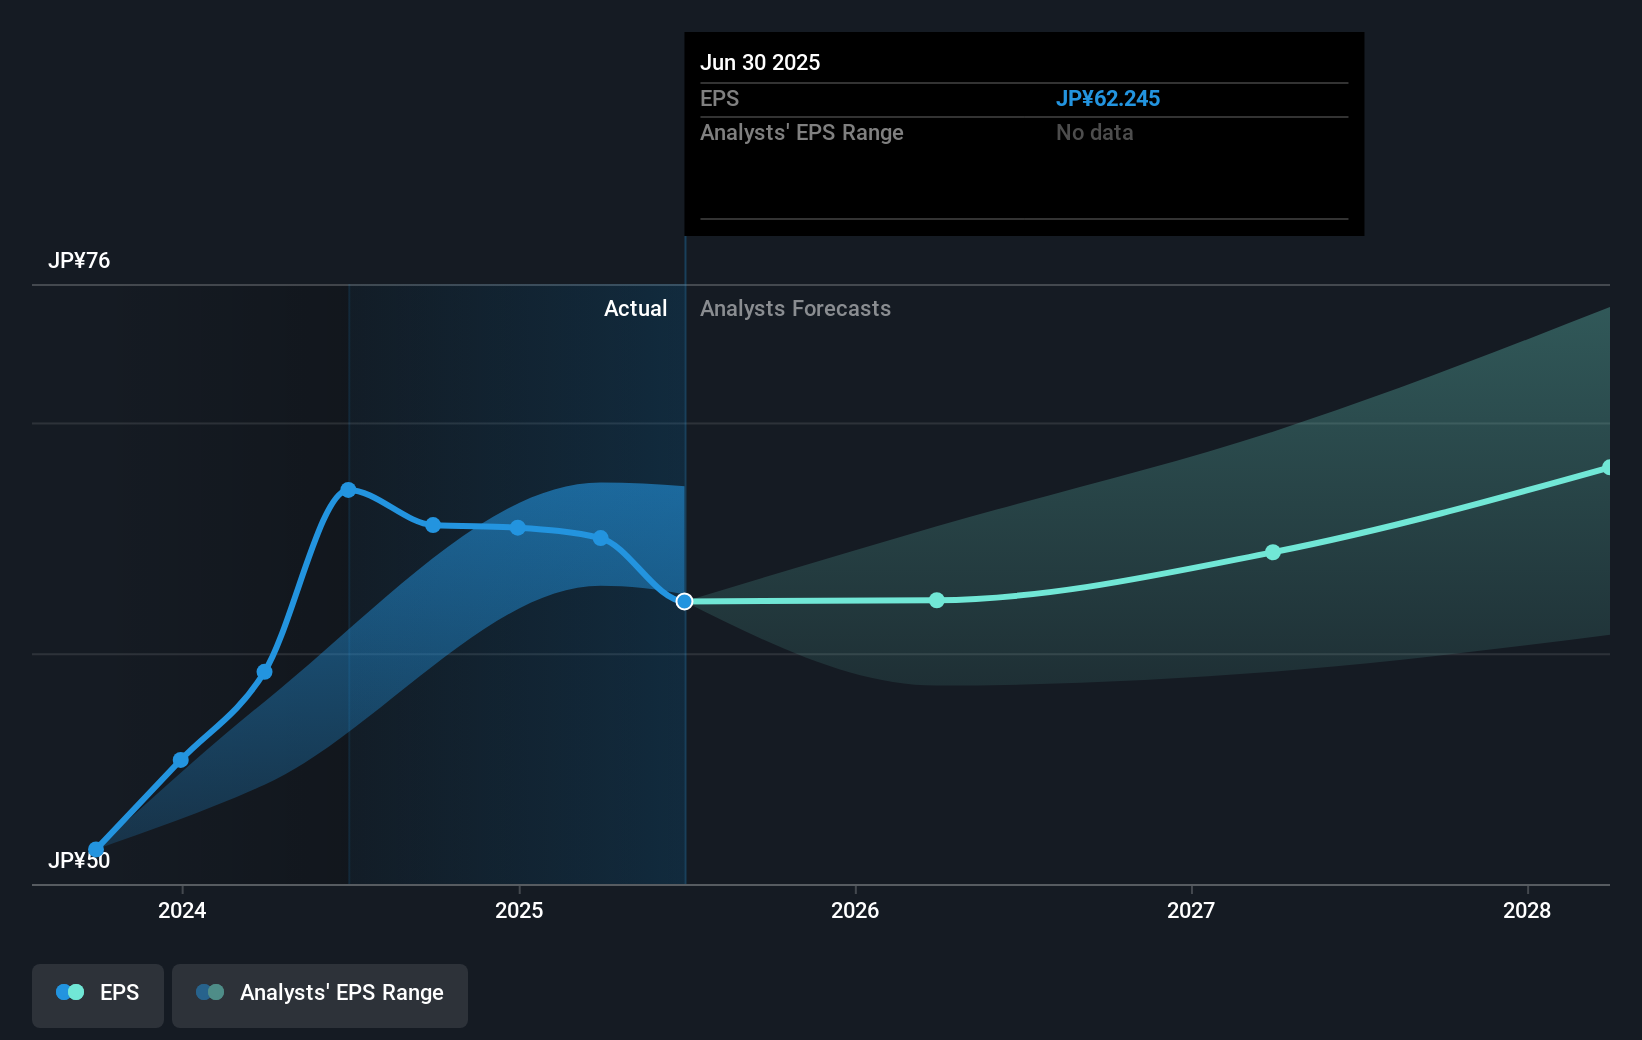Click the 2027 forecast data point
Viewport: 1642px width, 1040px height.
pos(1272,552)
